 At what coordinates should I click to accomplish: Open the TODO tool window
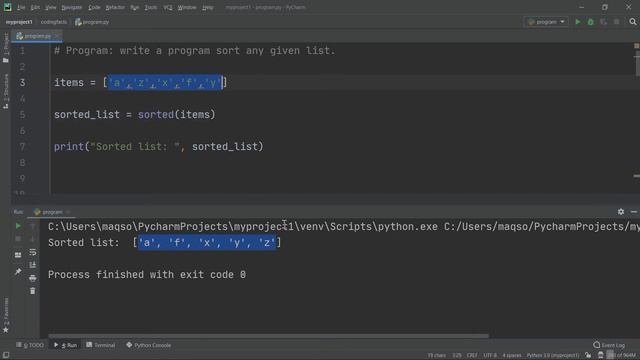coord(30,345)
